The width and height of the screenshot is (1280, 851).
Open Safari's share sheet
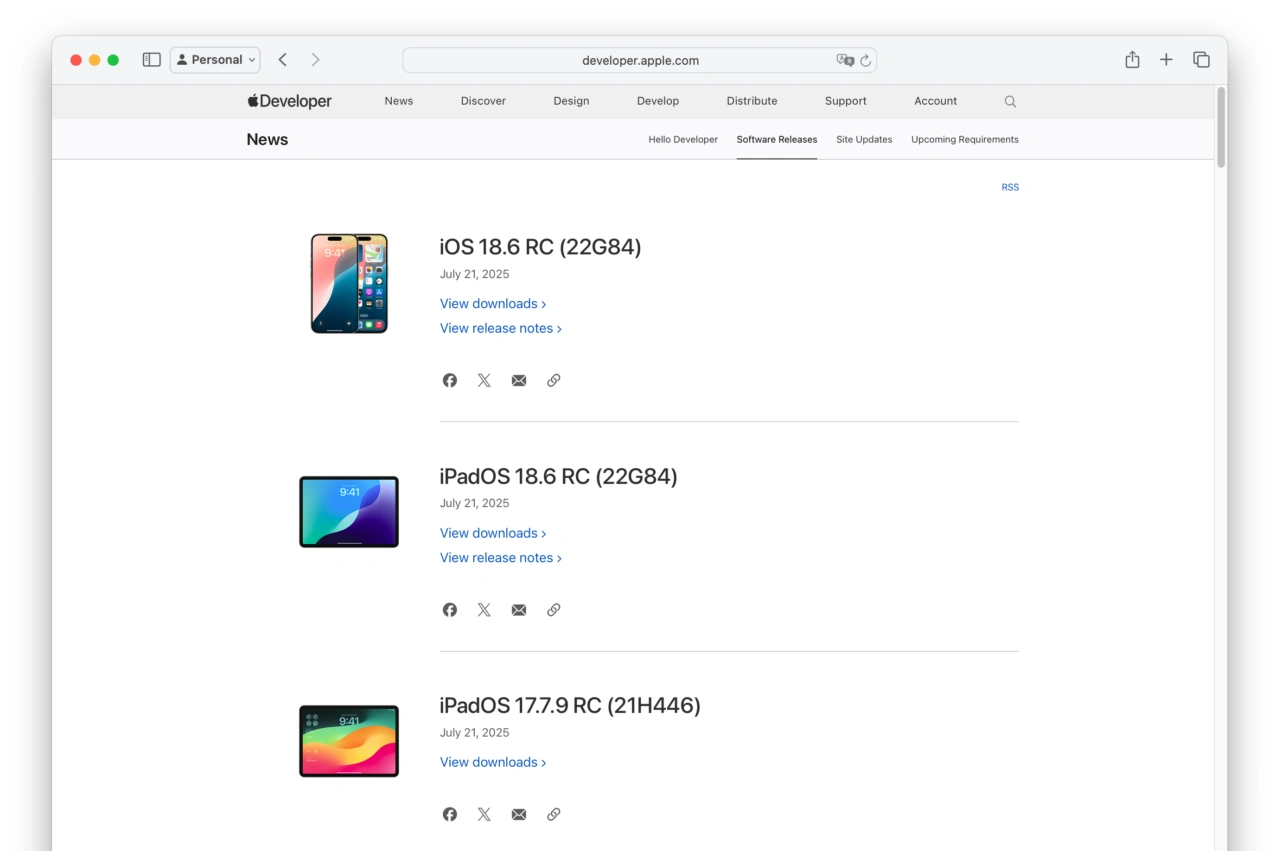1131,59
